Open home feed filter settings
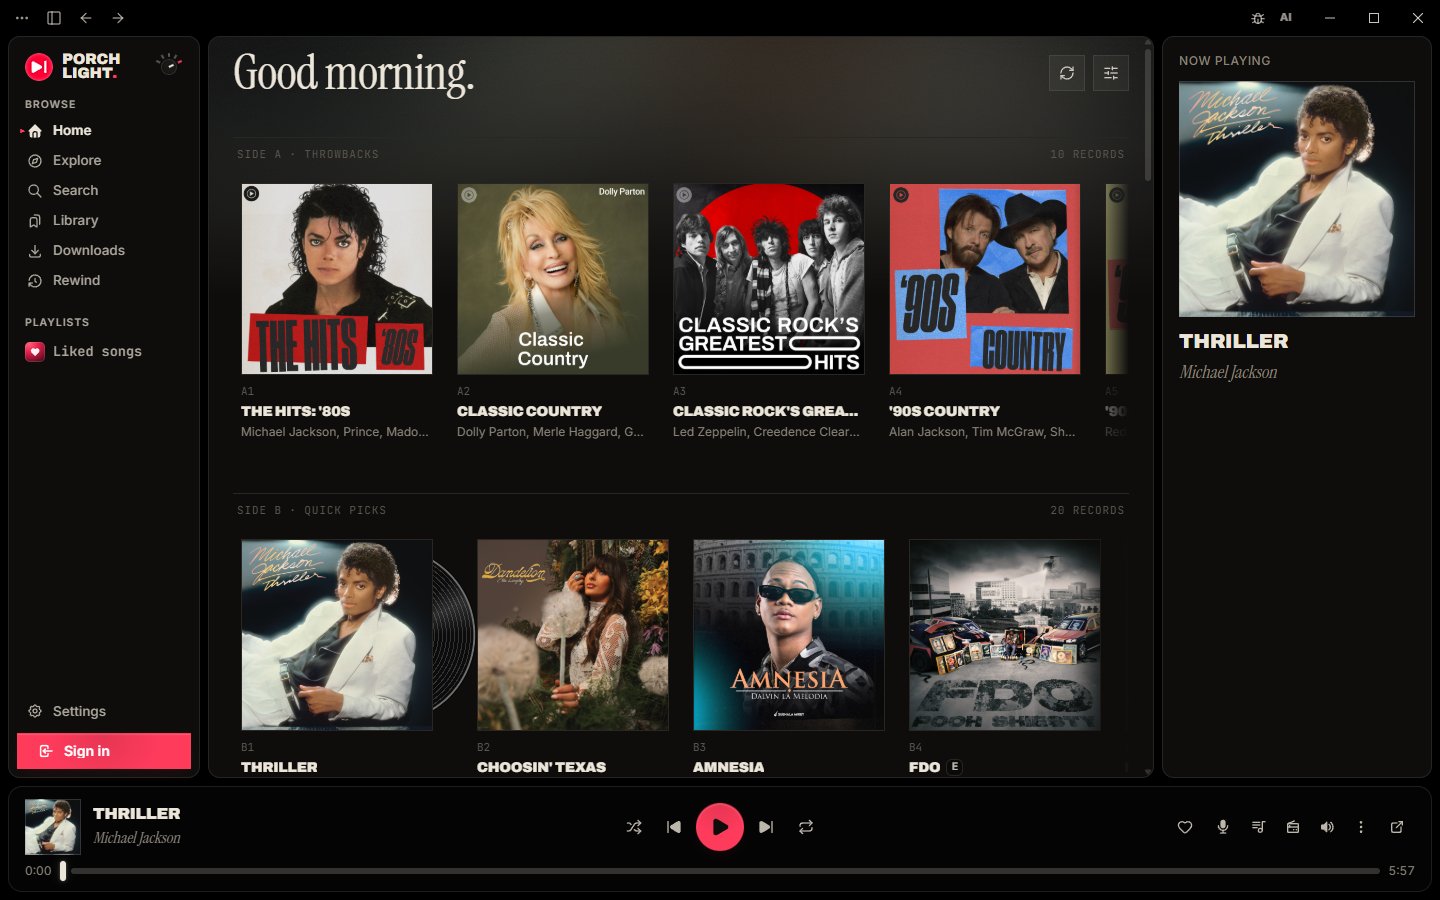Viewport: 1440px width, 900px height. pos(1111,73)
